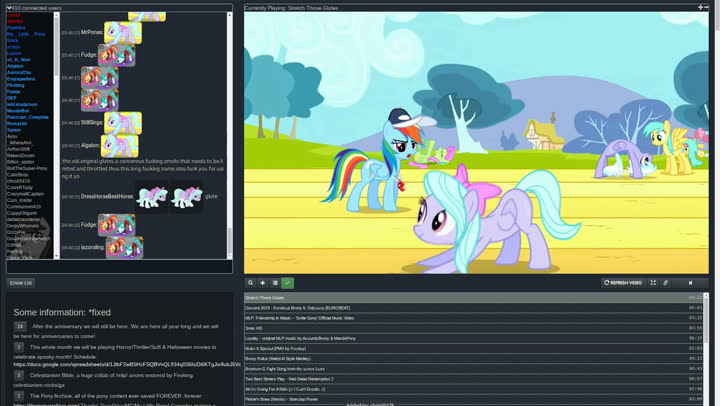Click the playlist scrollbar thumb

[706, 321]
